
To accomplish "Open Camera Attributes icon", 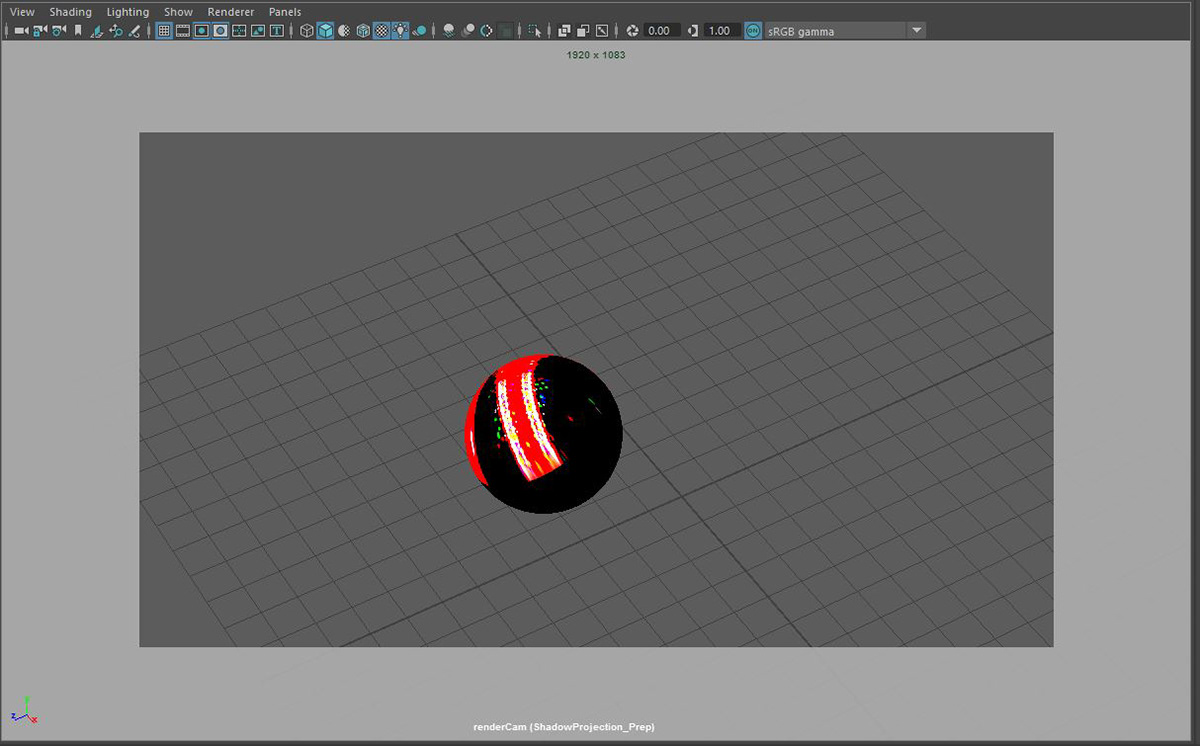I will [59, 31].
